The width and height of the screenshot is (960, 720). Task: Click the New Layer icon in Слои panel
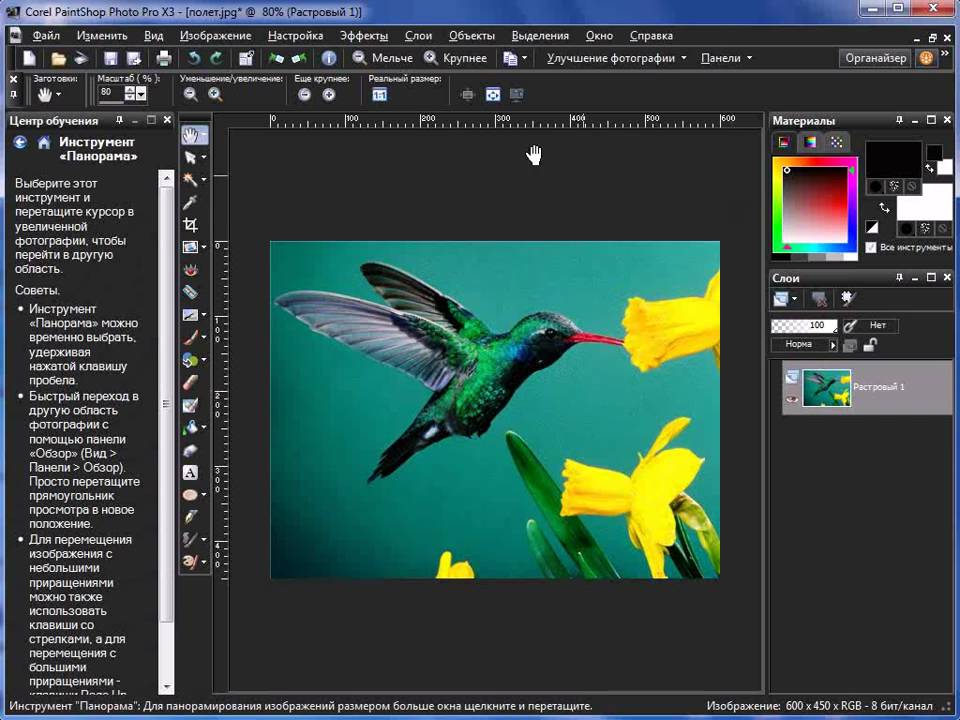[781, 299]
